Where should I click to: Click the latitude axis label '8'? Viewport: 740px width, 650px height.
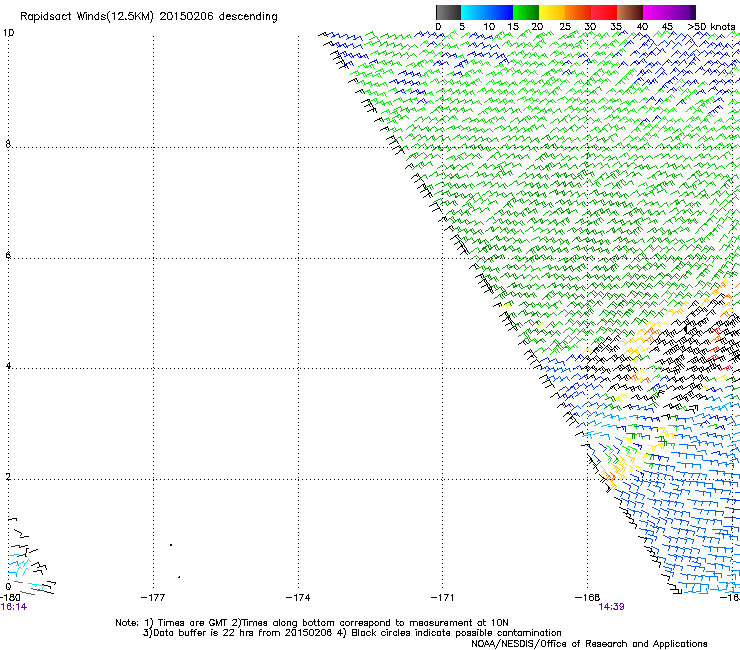click(x=8, y=144)
